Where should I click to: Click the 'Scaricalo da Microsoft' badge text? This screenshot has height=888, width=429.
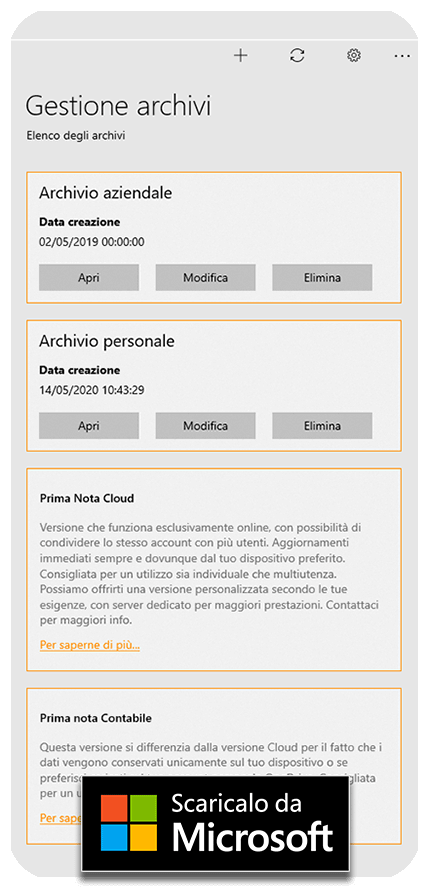(252, 822)
